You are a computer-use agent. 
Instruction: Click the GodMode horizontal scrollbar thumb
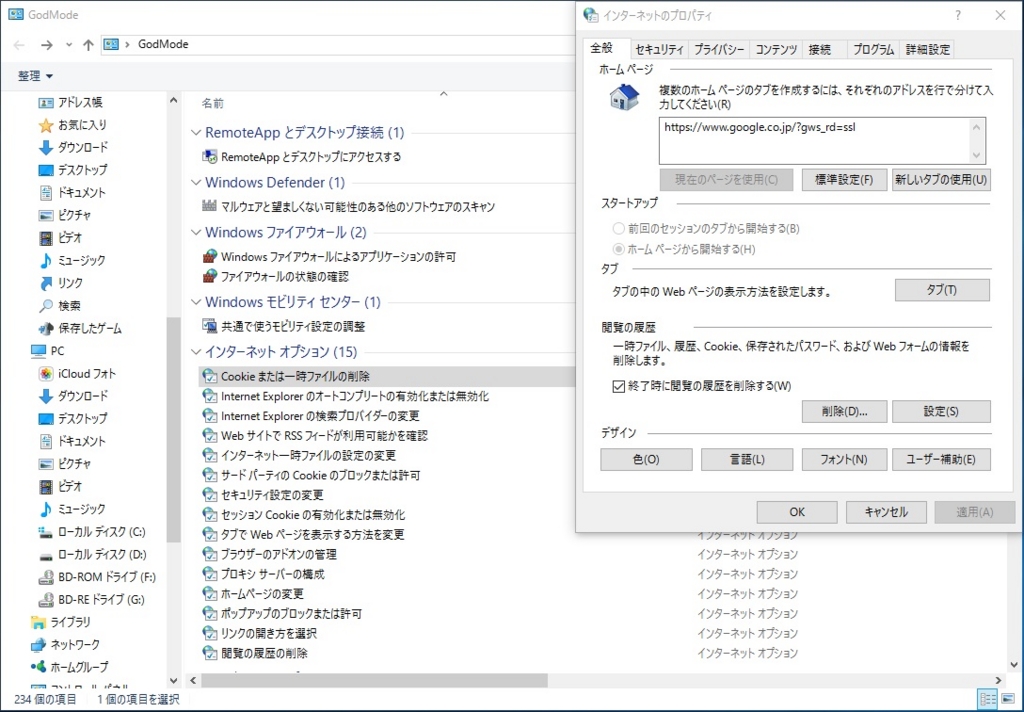[374, 681]
